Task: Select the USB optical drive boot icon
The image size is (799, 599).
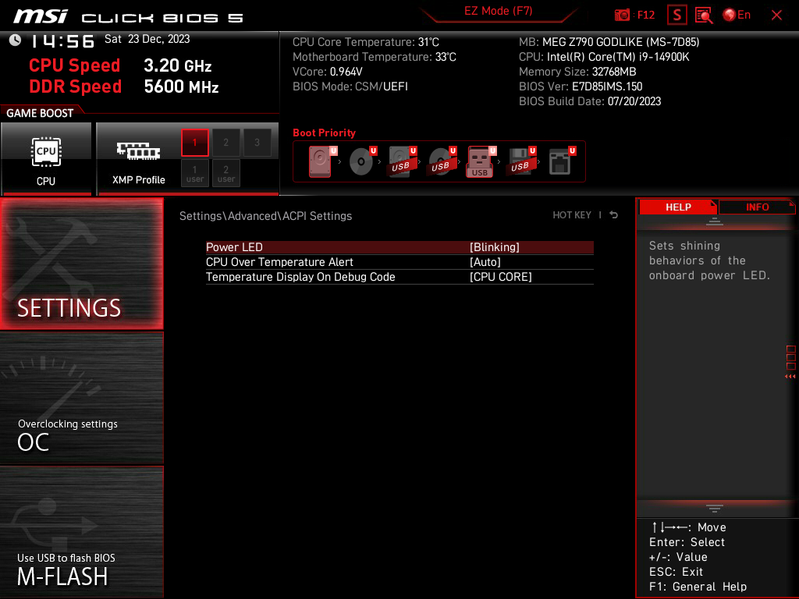Action: click(442, 161)
